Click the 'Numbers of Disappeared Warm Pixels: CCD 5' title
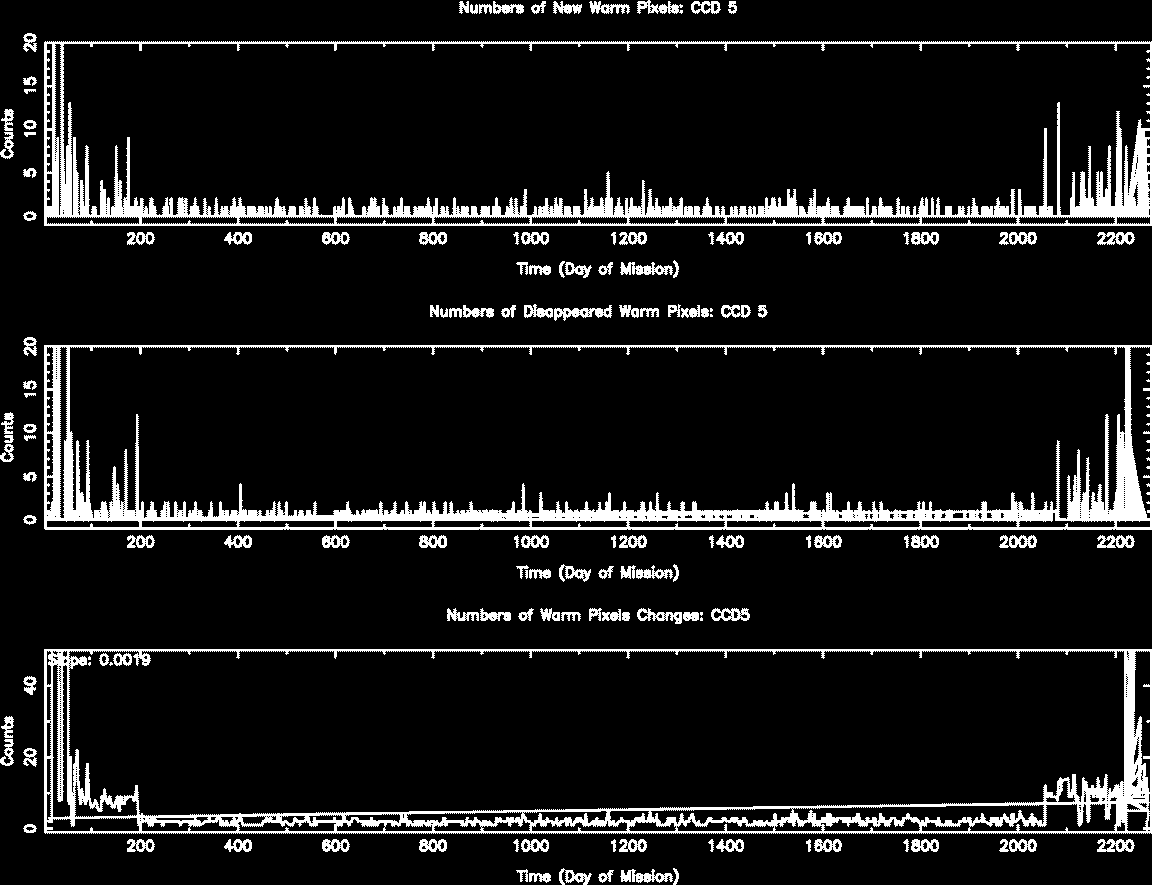The height and width of the screenshot is (885, 1152). 598,311
